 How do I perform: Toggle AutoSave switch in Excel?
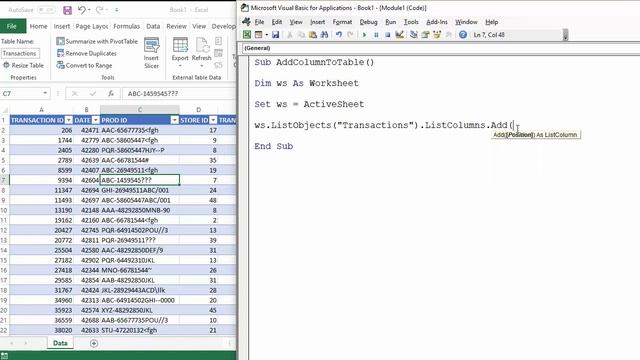[x=46, y=10]
